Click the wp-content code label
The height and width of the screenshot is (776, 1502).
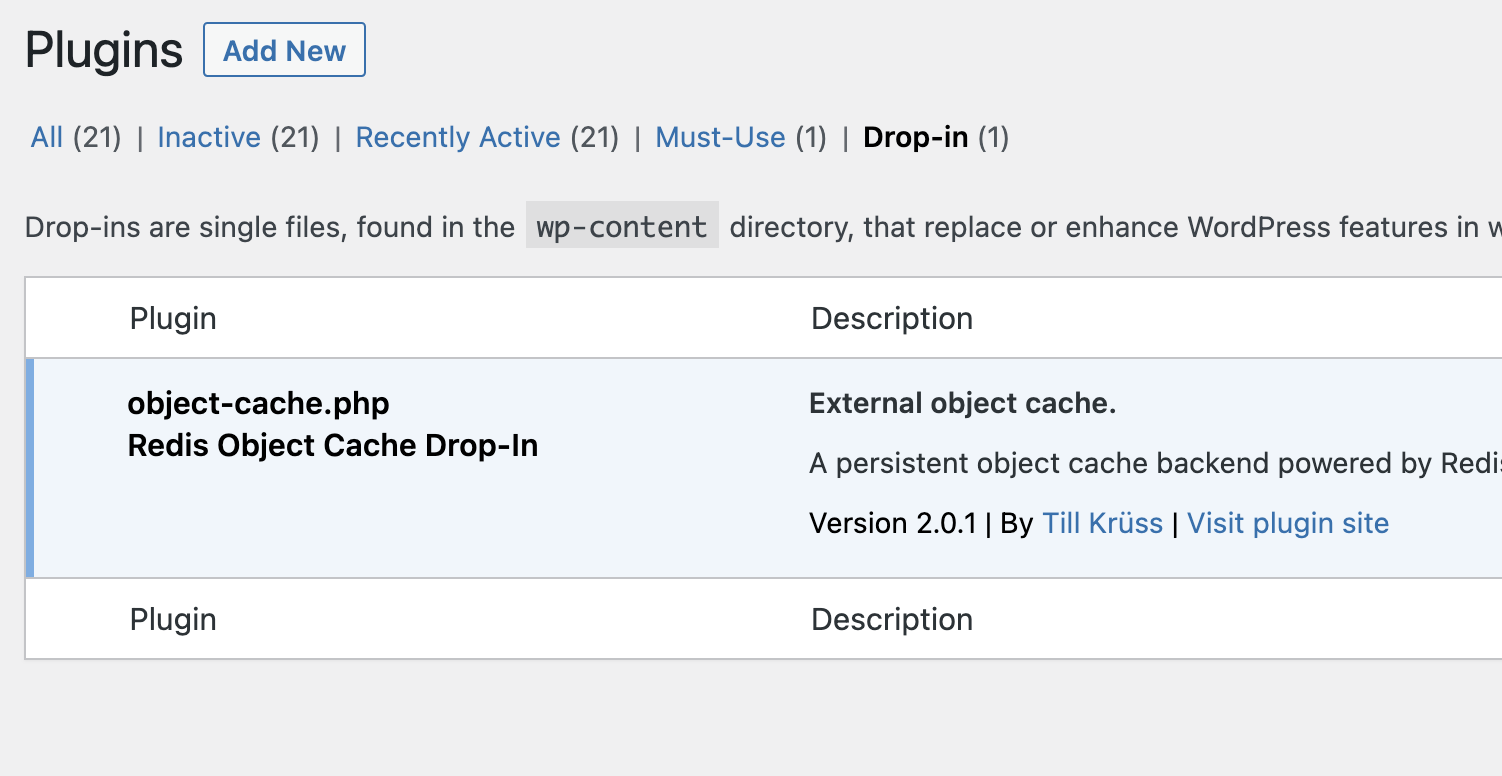pyautogui.click(x=622, y=227)
